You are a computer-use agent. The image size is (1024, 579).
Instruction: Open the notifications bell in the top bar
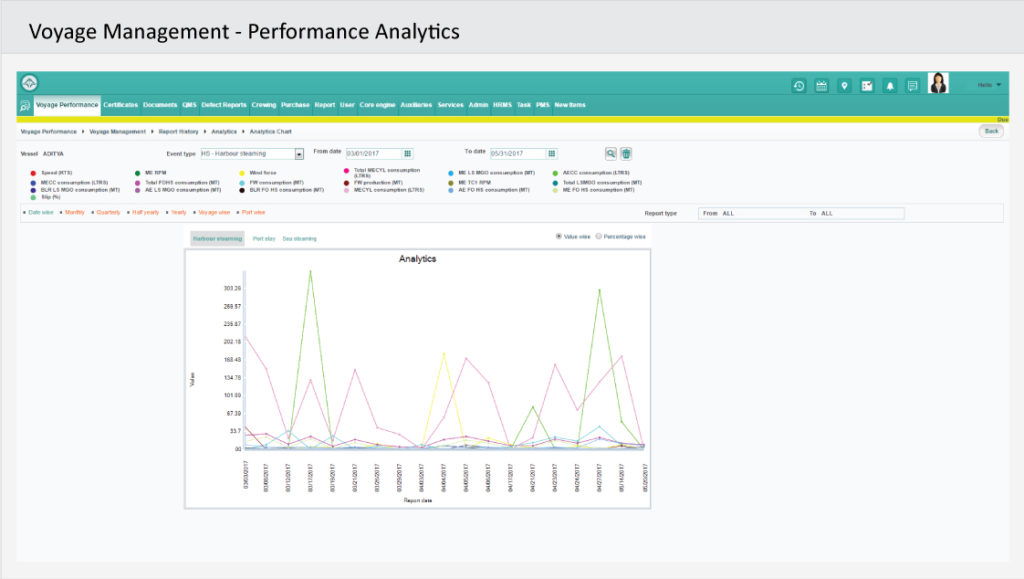click(890, 85)
